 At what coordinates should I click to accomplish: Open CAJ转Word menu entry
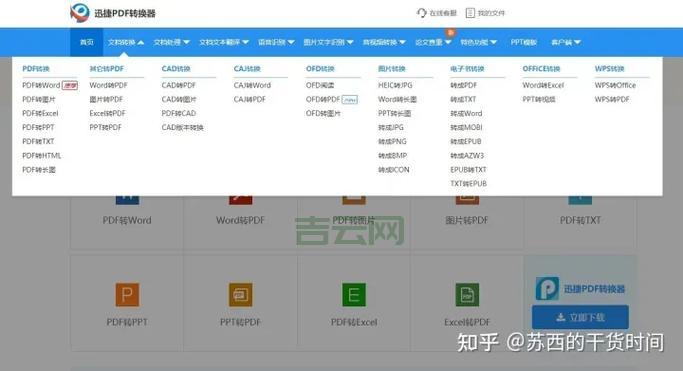252,85
